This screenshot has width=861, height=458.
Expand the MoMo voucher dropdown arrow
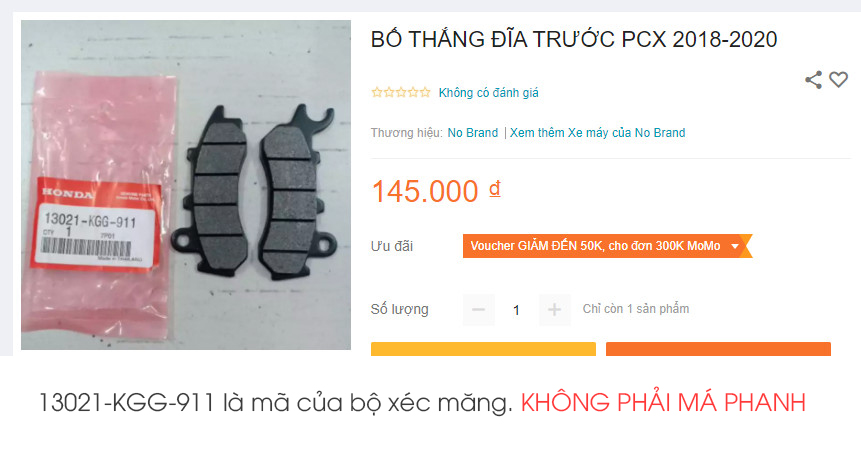click(x=735, y=246)
